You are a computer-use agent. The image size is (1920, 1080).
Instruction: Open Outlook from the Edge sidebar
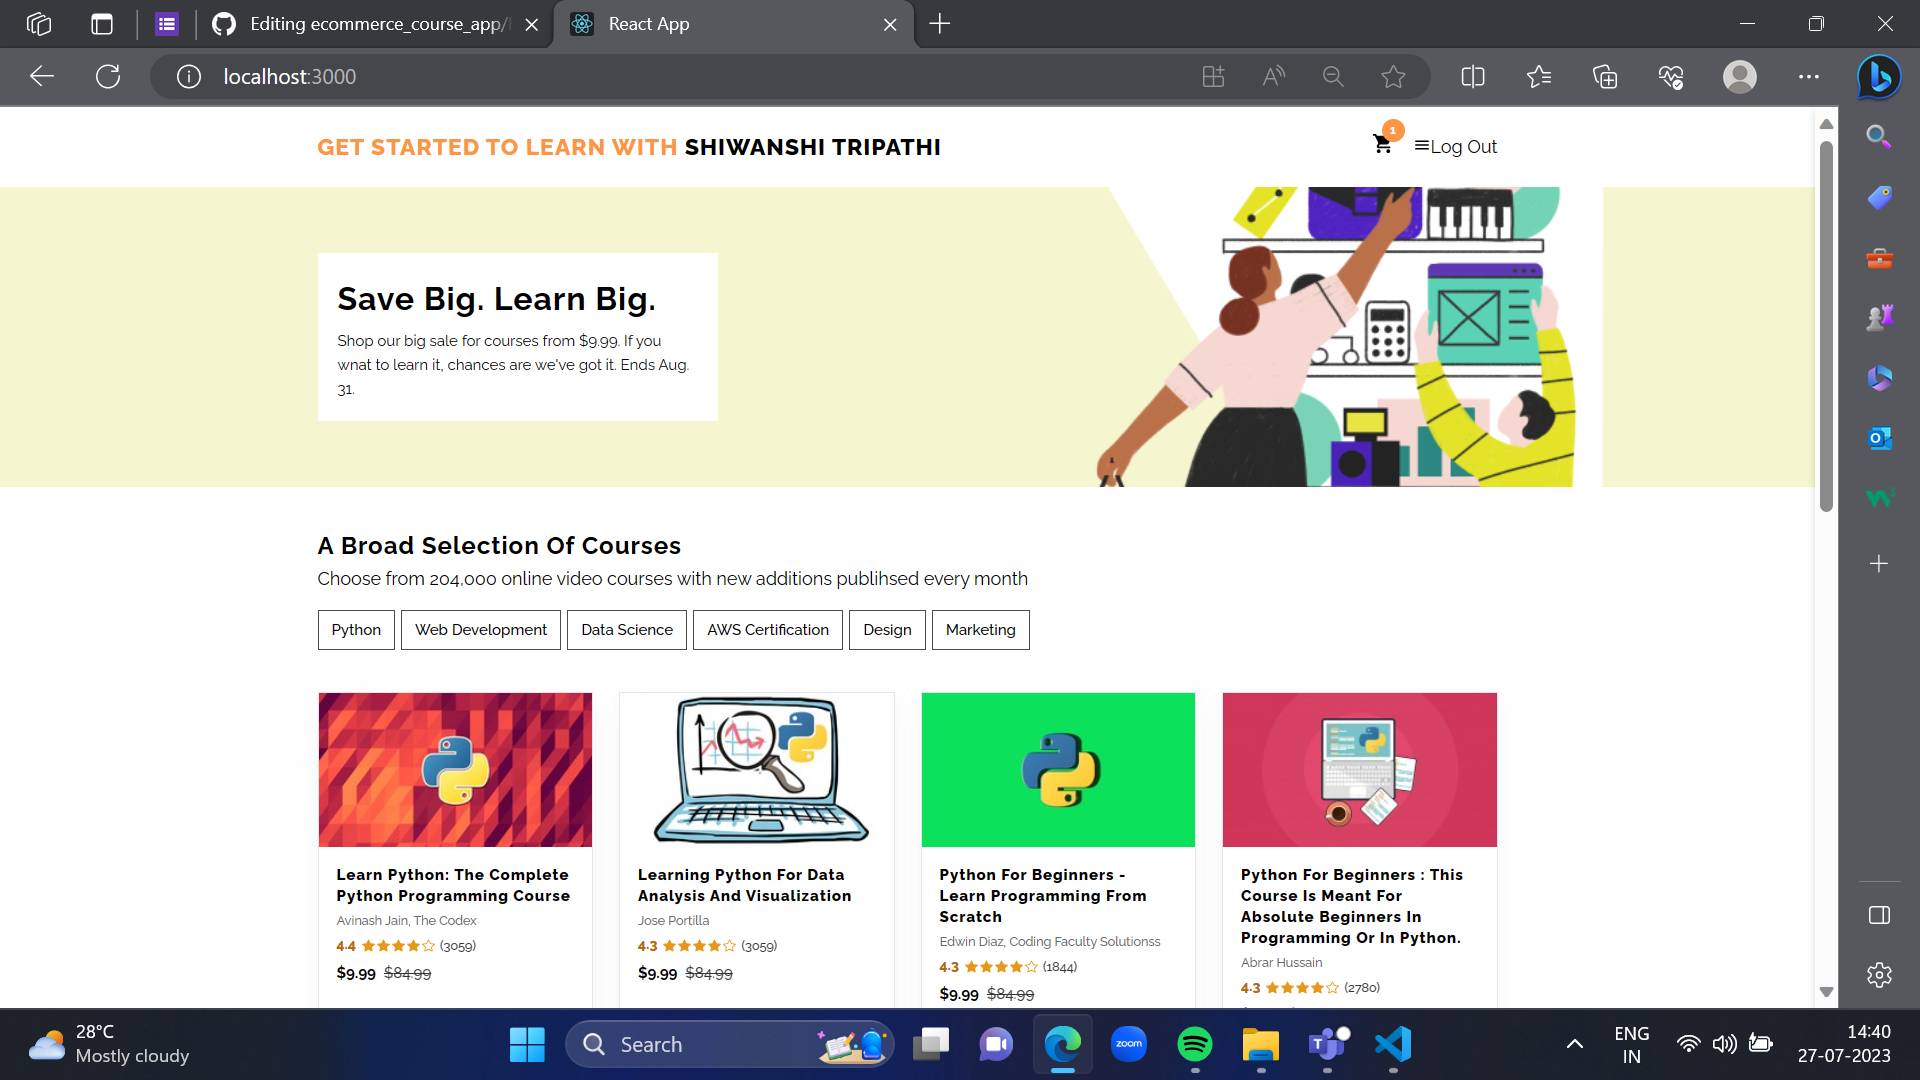[1878, 437]
